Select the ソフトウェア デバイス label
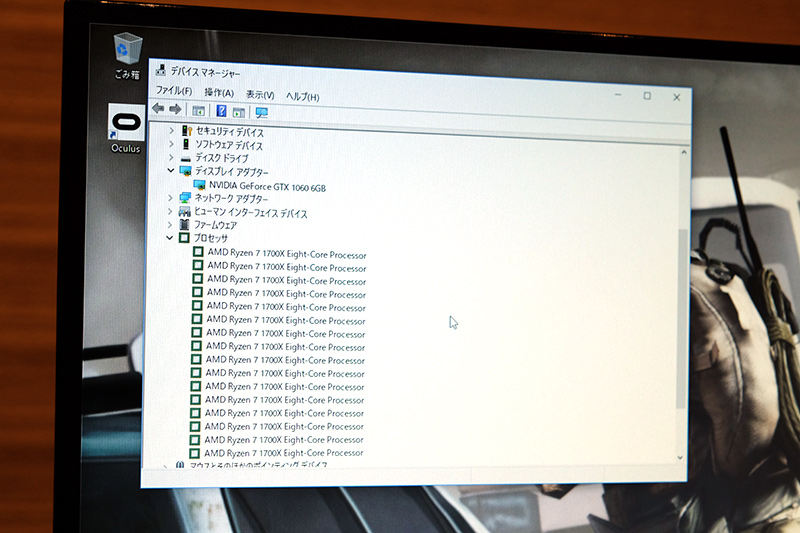This screenshot has height=533, width=800. pos(229,146)
